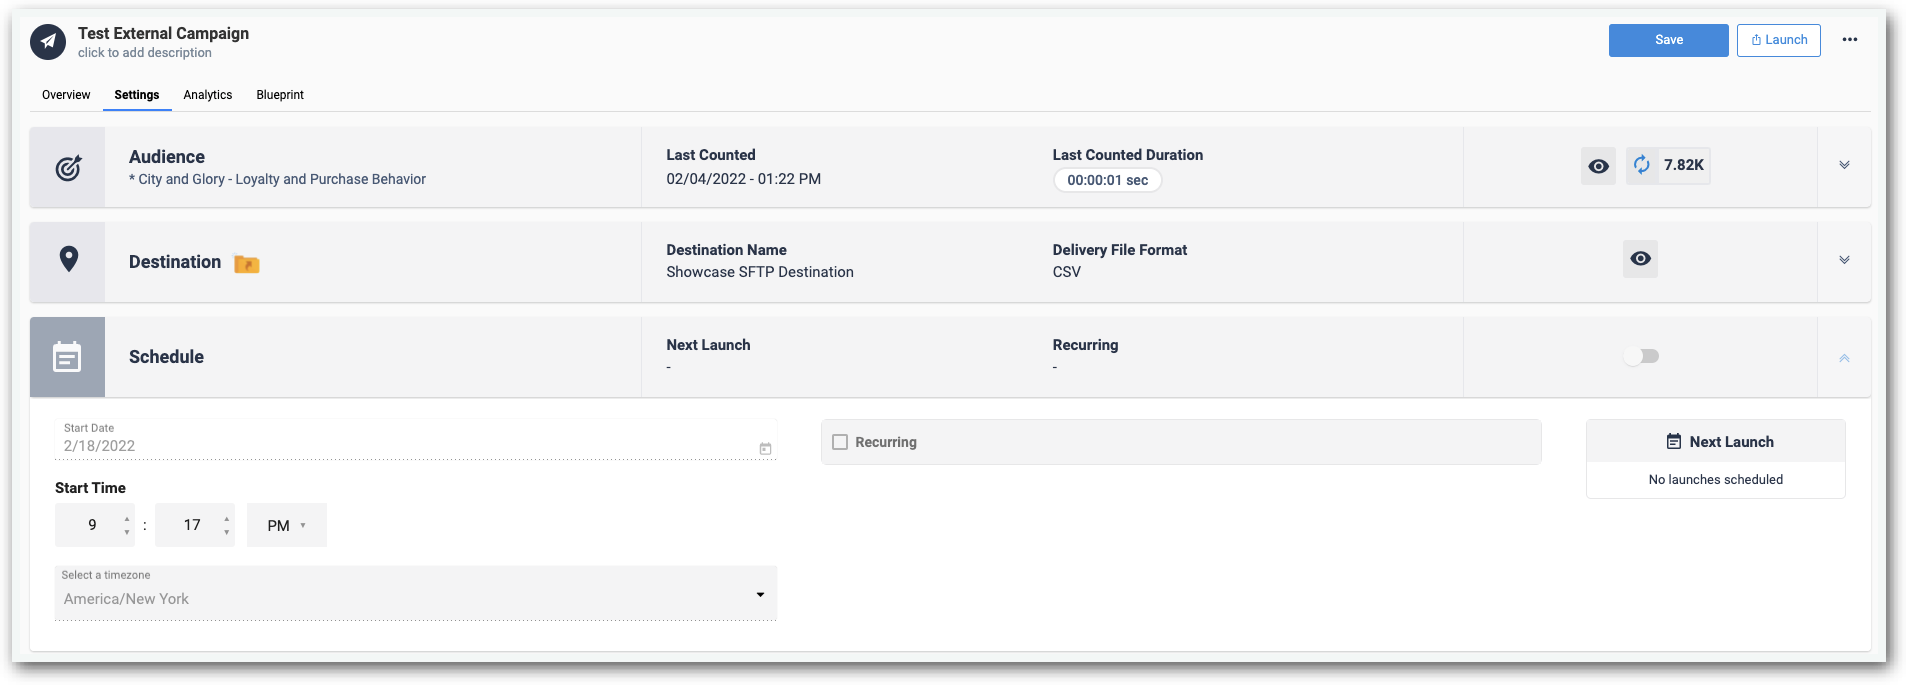
Task: Switch to the Analytics tab
Action: 208,95
